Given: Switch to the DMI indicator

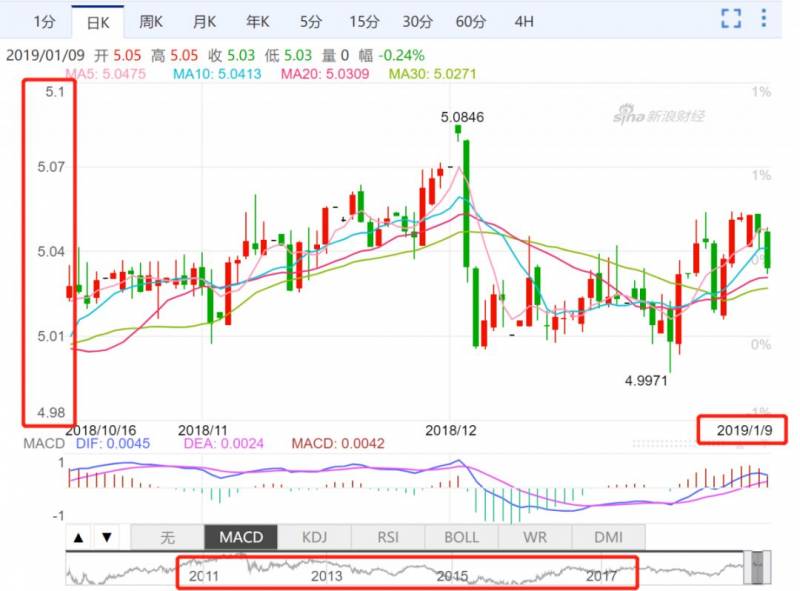Looking at the screenshot, I should (x=608, y=537).
